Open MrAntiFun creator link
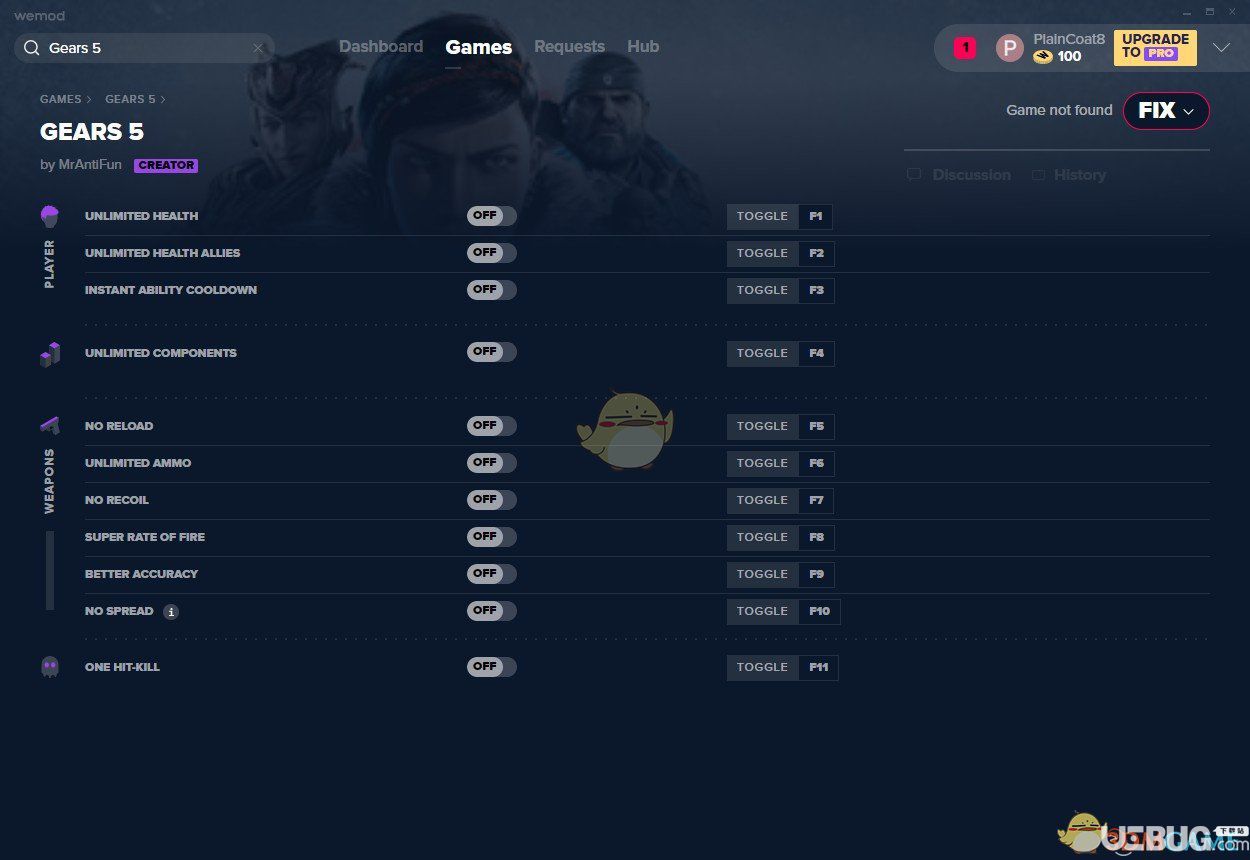Viewport: 1250px width, 860px height. [90, 165]
